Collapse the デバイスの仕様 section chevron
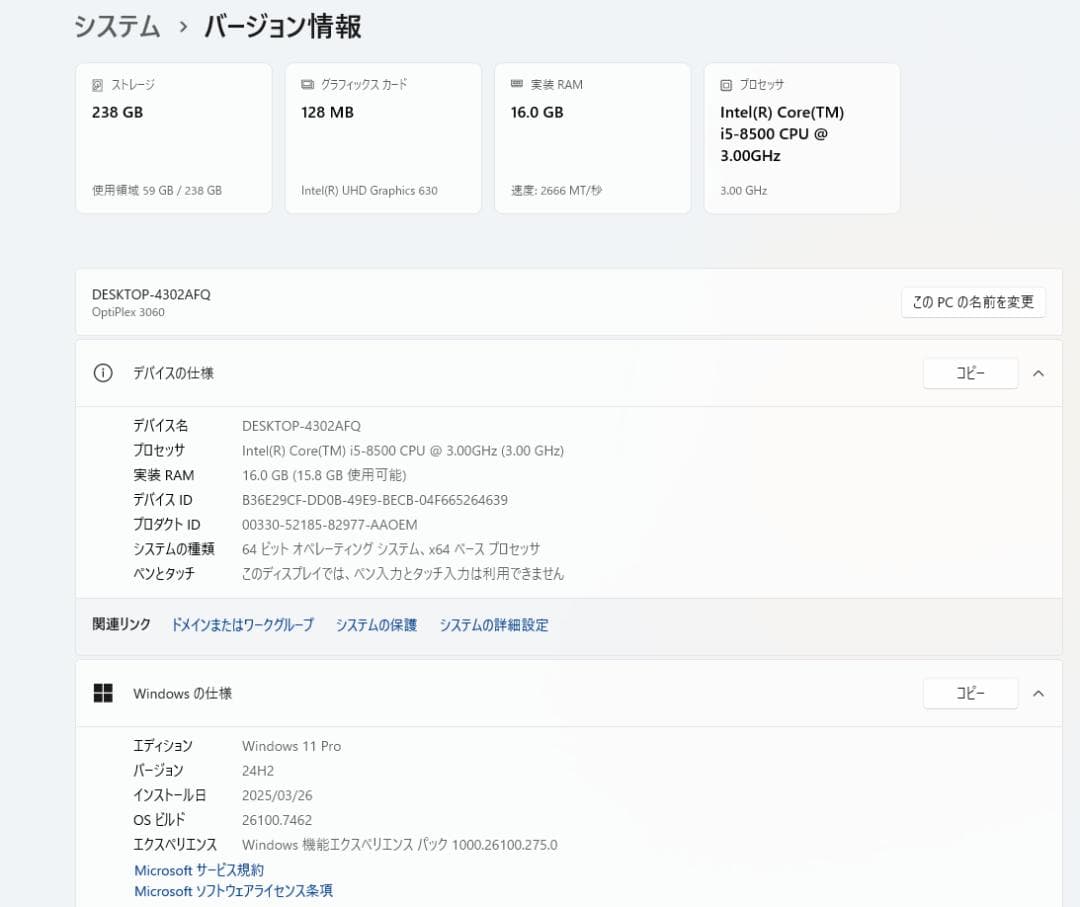Screen dimensions: 1080x907 tap(1039, 373)
